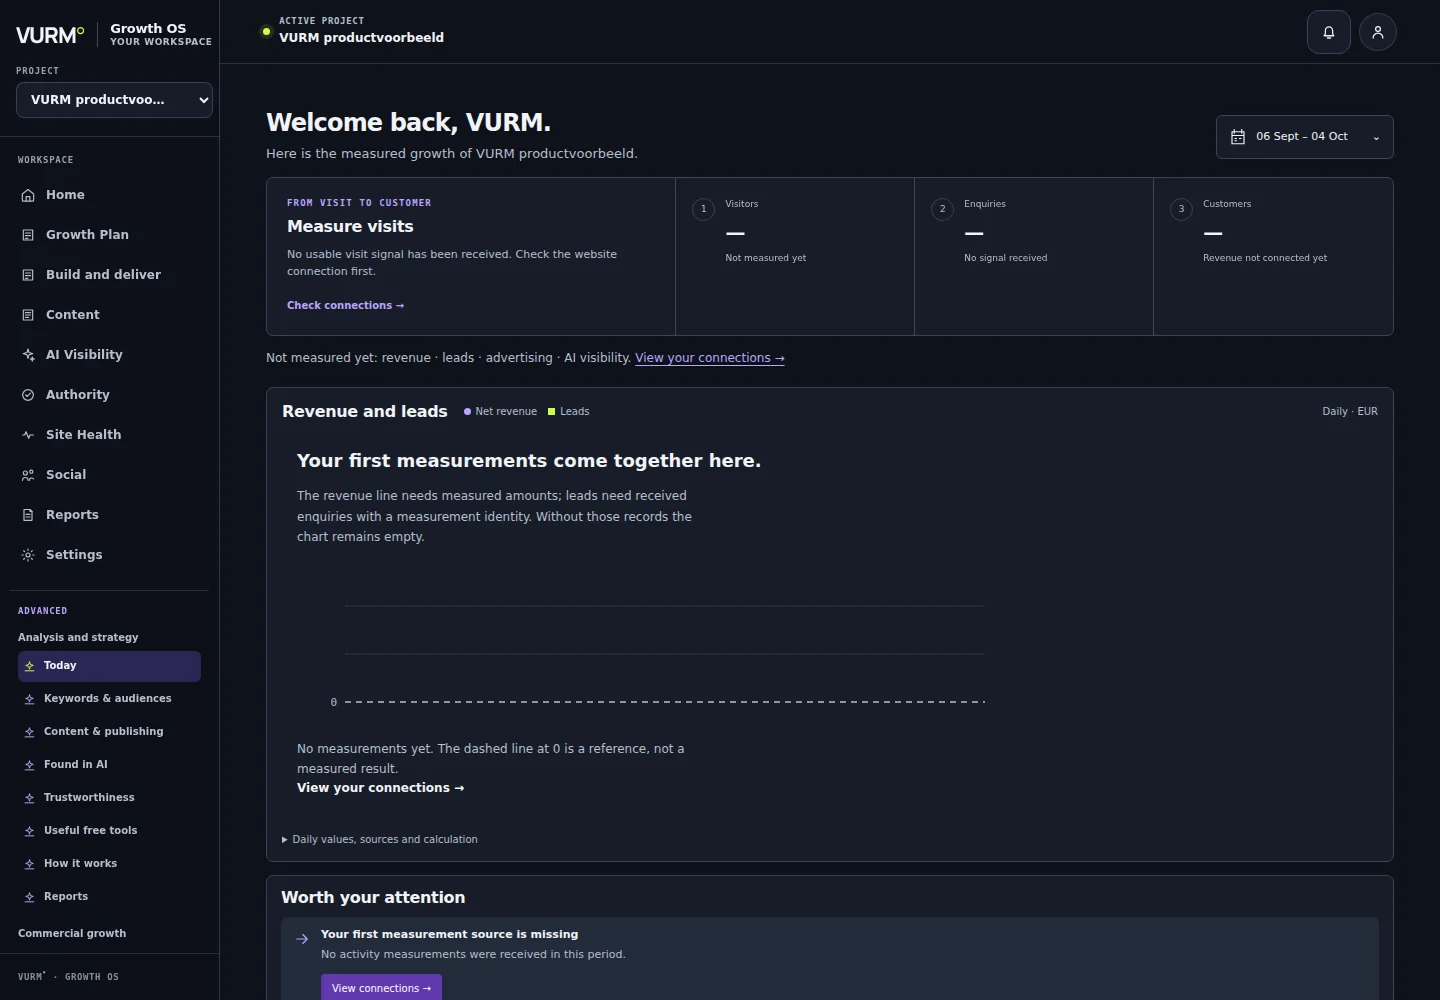Screen dimensions: 1440x1000
Task: Open Keywords & audiences
Action: tap(109, 699)
